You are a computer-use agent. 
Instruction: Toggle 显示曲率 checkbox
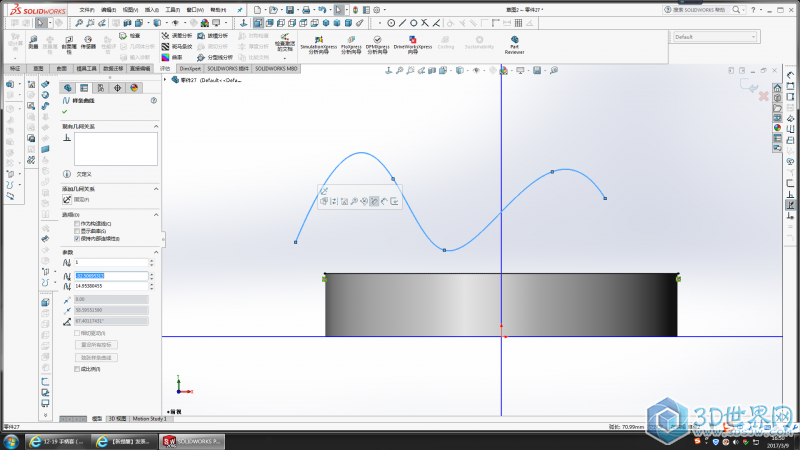point(77,231)
